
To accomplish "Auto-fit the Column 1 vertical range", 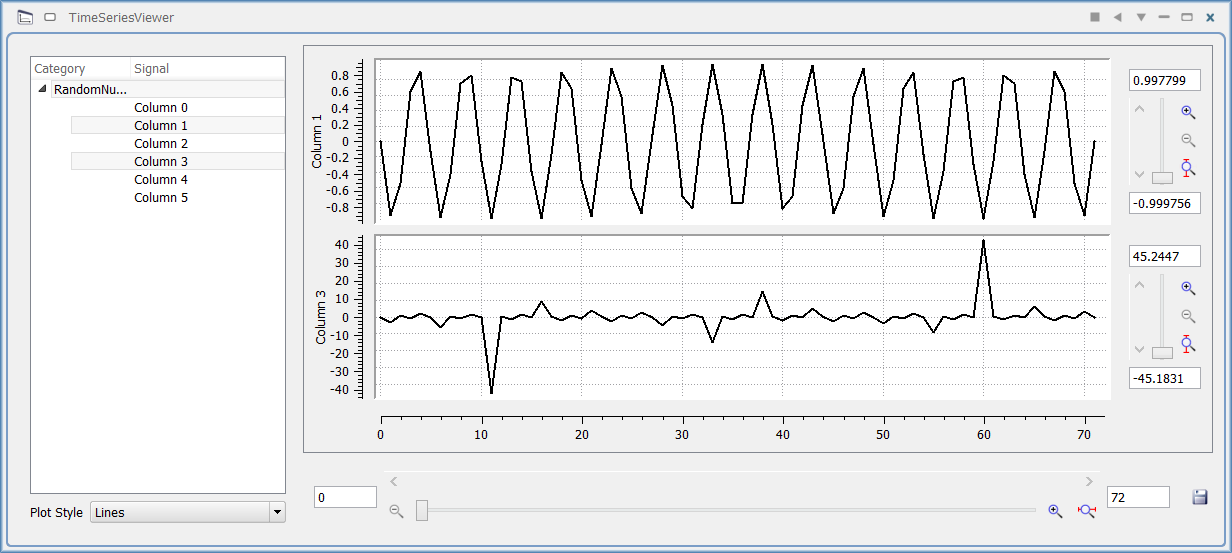I will tap(1188, 168).
